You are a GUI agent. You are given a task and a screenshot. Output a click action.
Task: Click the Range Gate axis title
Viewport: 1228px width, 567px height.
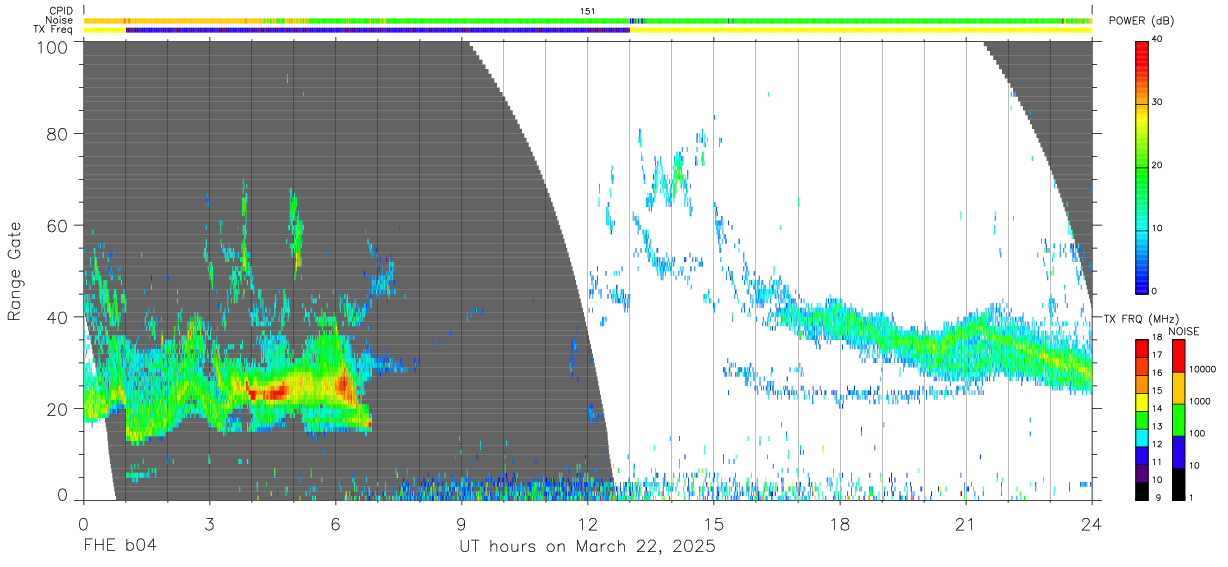15,271
